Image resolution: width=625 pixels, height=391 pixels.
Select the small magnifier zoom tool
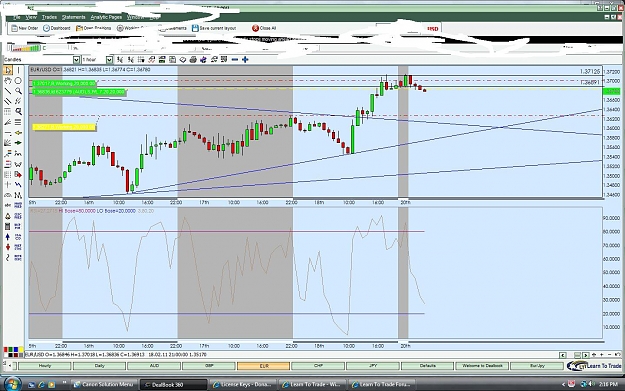18,91
